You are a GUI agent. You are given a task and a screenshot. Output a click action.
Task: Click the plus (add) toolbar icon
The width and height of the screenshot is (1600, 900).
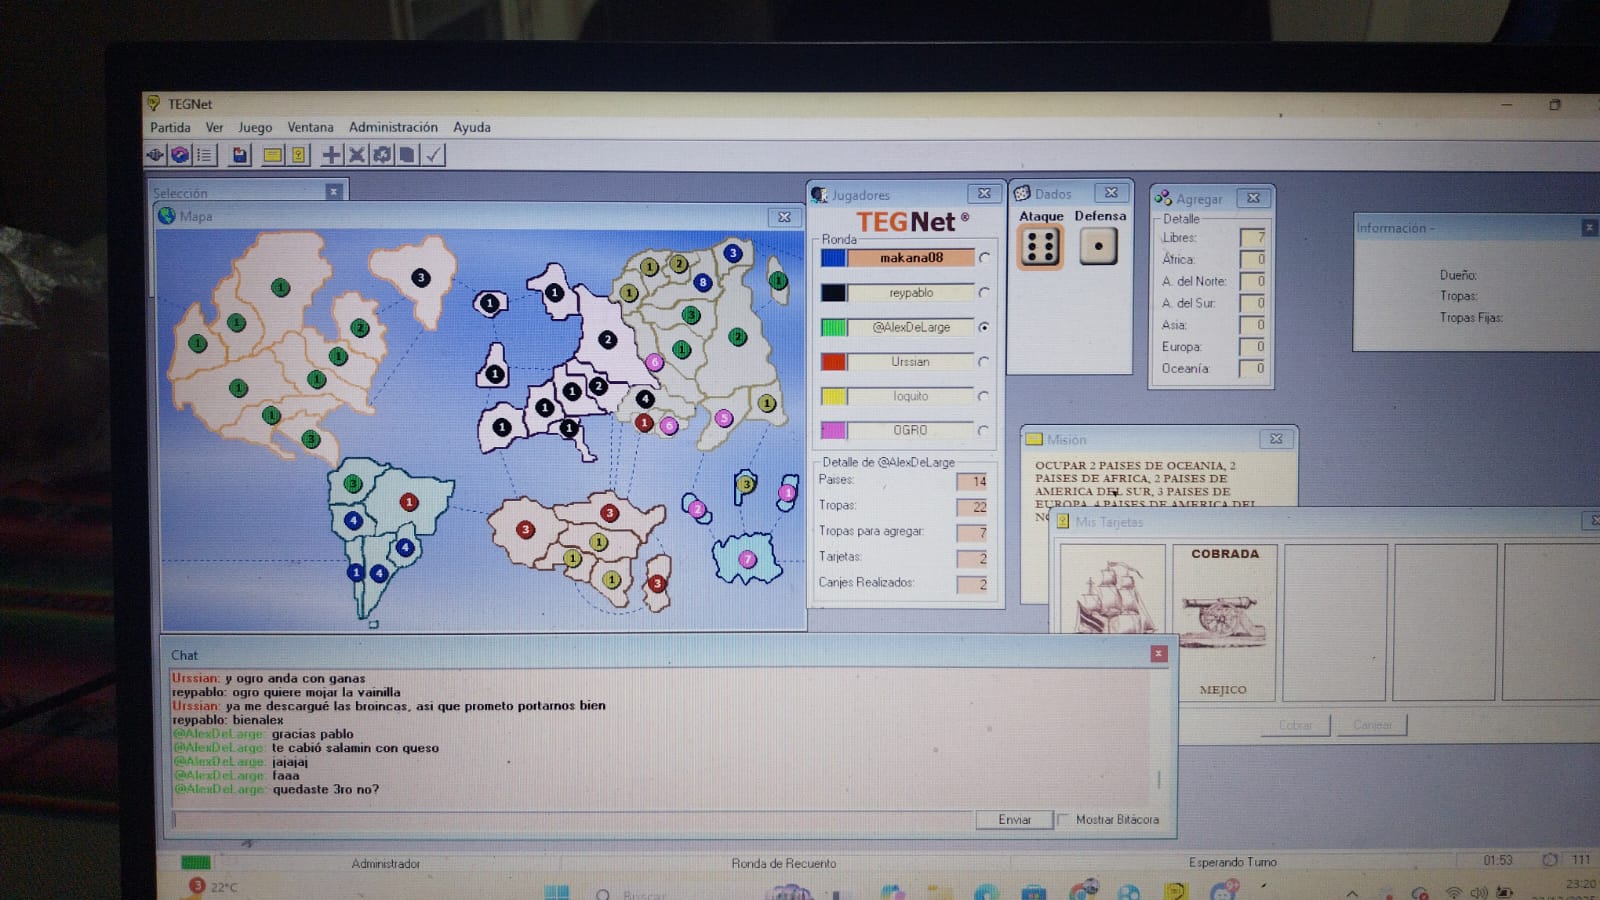pyautogui.click(x=331, y=155)
